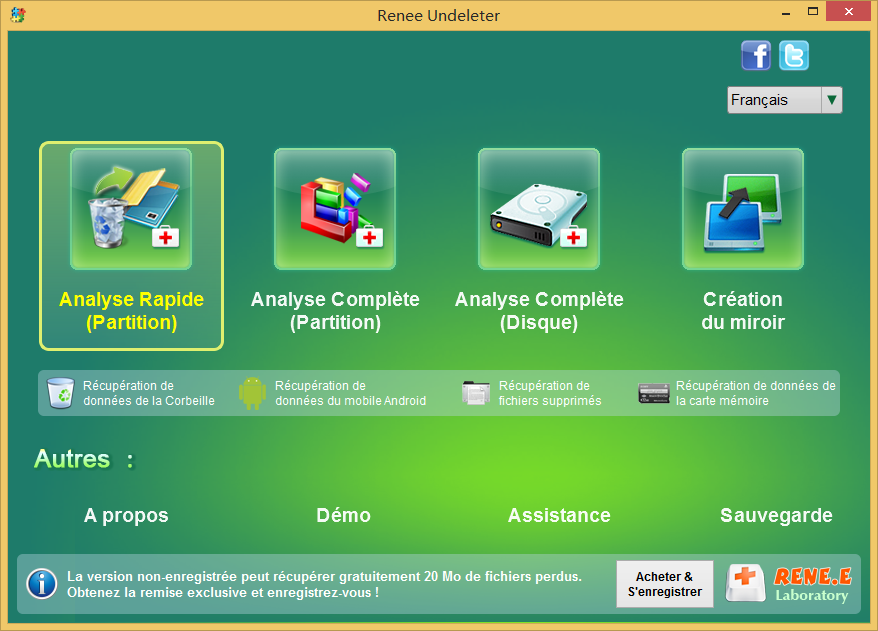Launch Analyse Rapide recycle bin icon
The height and width of the screenshot is (631, 878).
[x=131, y=209]
